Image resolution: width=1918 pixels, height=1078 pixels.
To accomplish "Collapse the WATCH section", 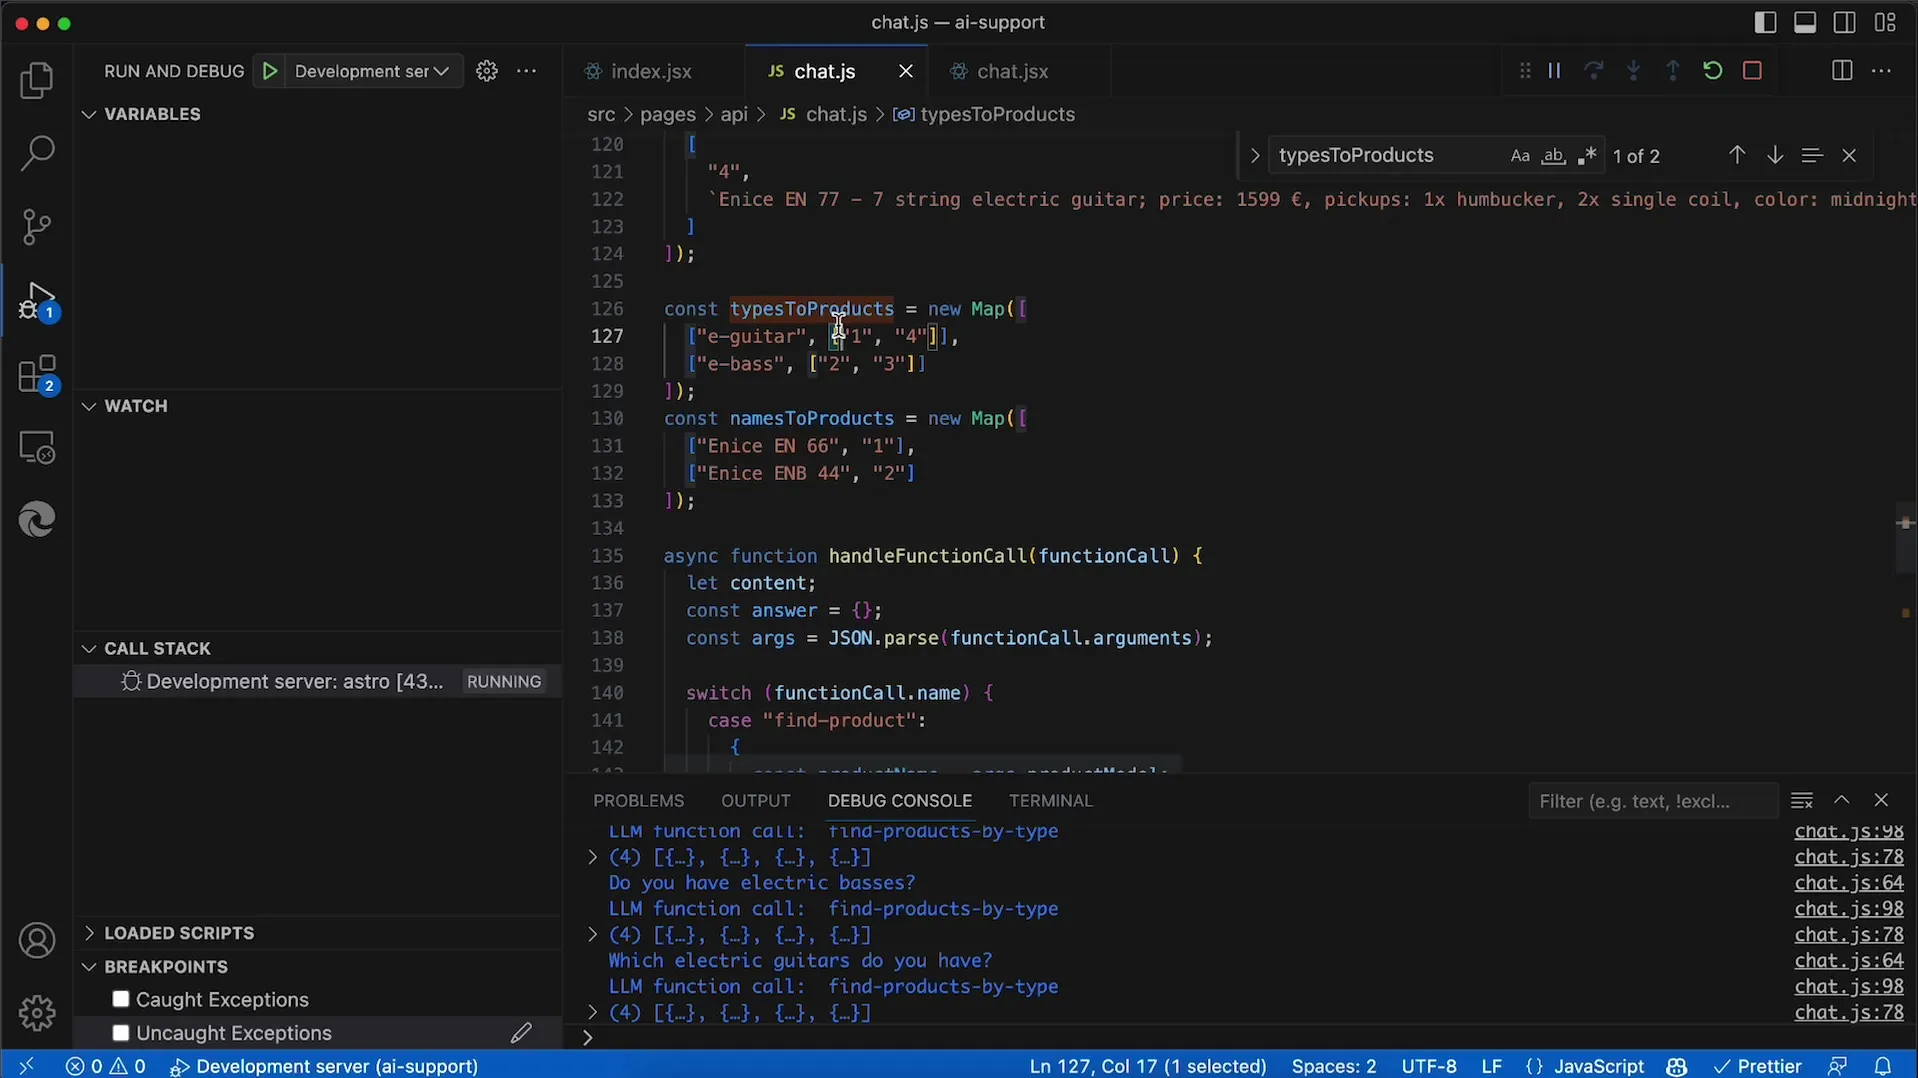I will click(135, 406).
